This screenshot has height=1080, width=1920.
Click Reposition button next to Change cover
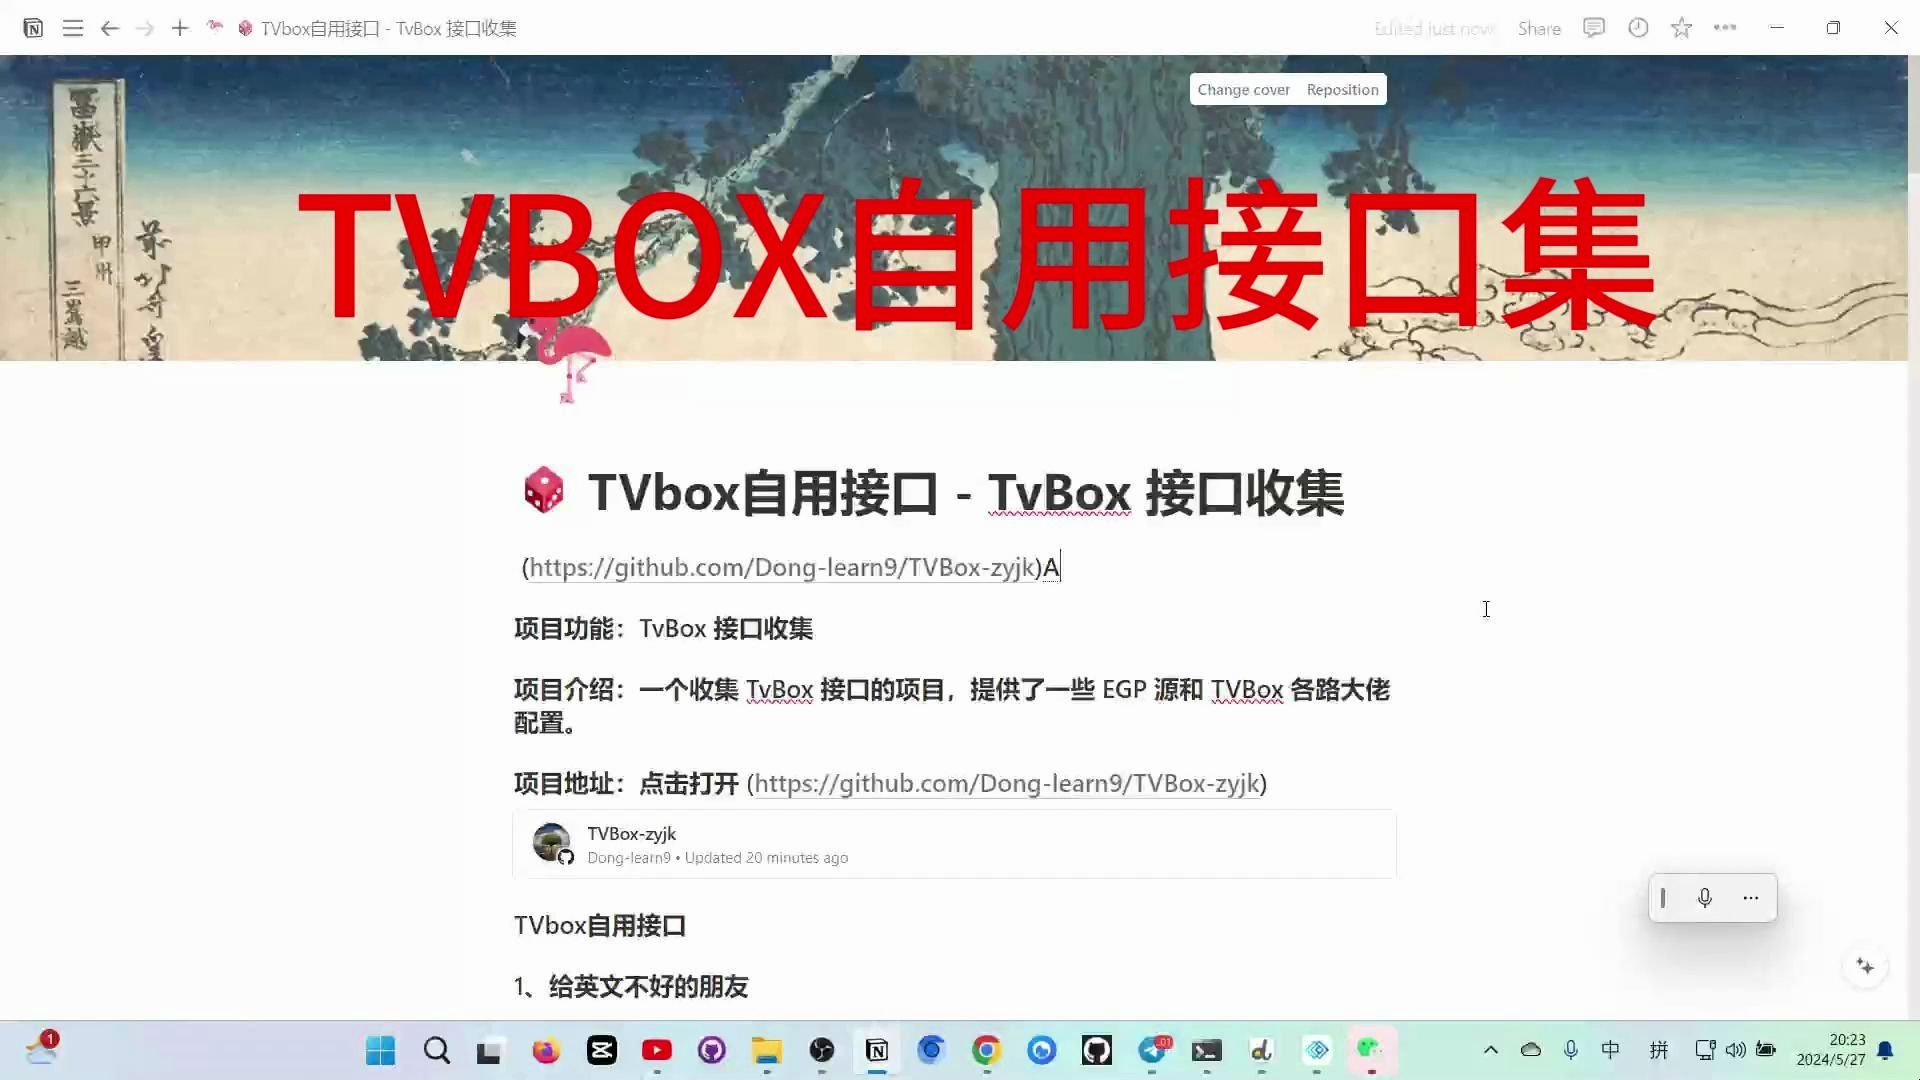coord(1342,88)
